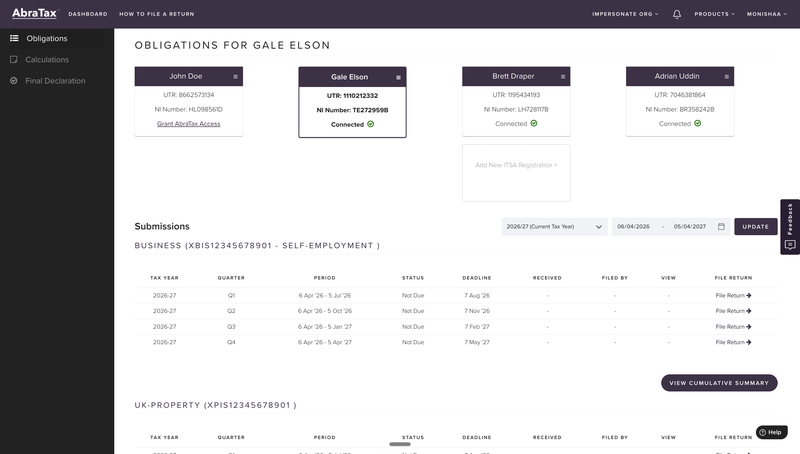Screen dimensions: 800x454
Task: Open the 2026/27 tax year dropdown
Action: 554,226
